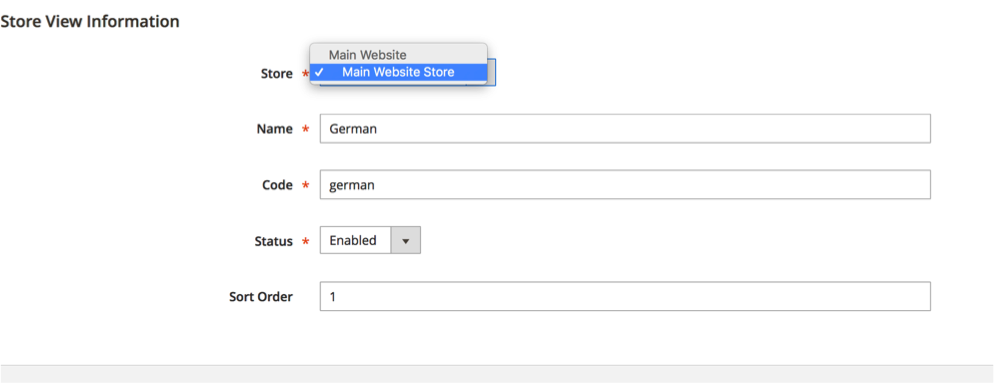The image size is (994, 383).
Task: Click the "Code" field label
Action: click(x=277, y=185)
